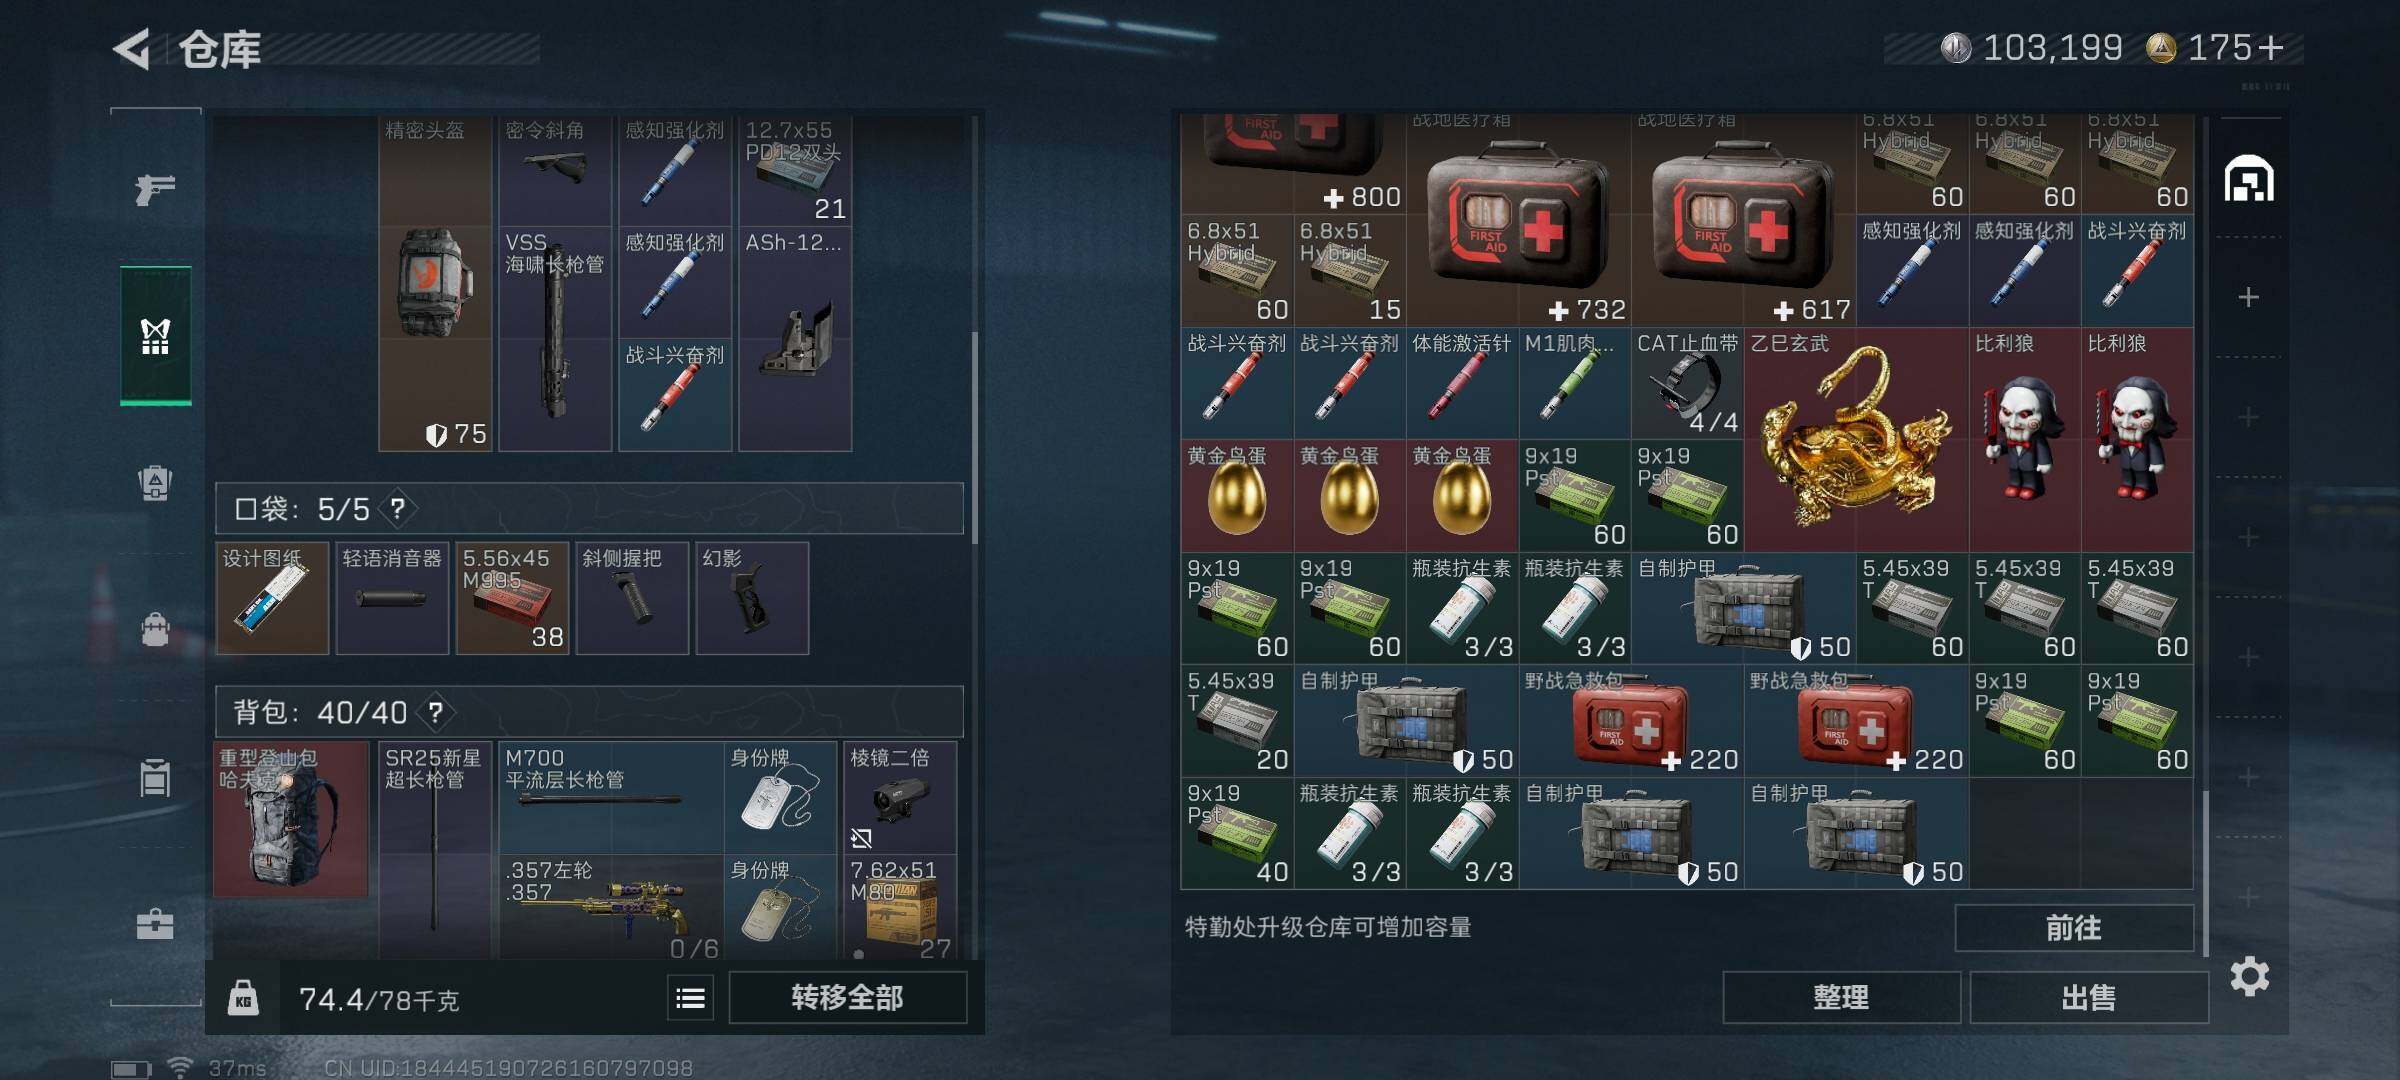The height and width of the screenshot is (1080, 2400).
Task: Click the back arrow beside 仓库
Action: (x=132, y=48)
